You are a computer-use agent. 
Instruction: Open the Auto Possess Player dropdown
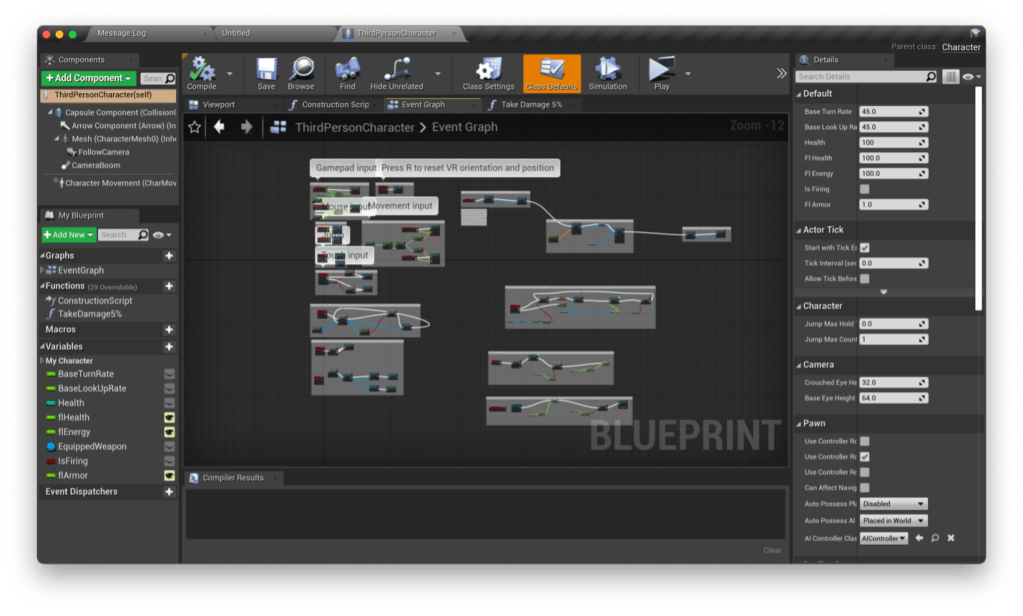(x=893, y=504)
